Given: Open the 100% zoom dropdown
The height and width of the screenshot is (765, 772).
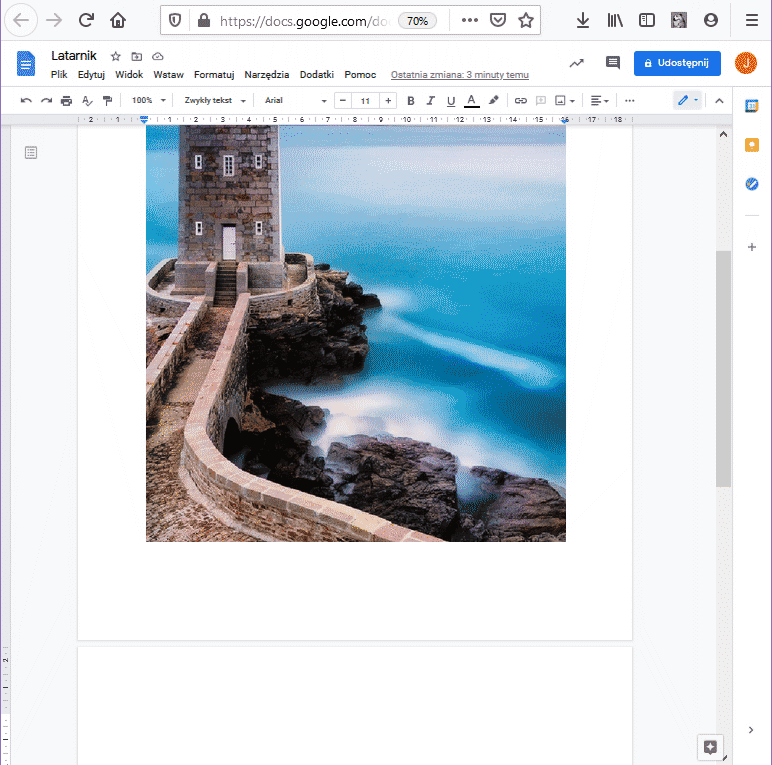Looking at the screenshot, I should 148,101.
